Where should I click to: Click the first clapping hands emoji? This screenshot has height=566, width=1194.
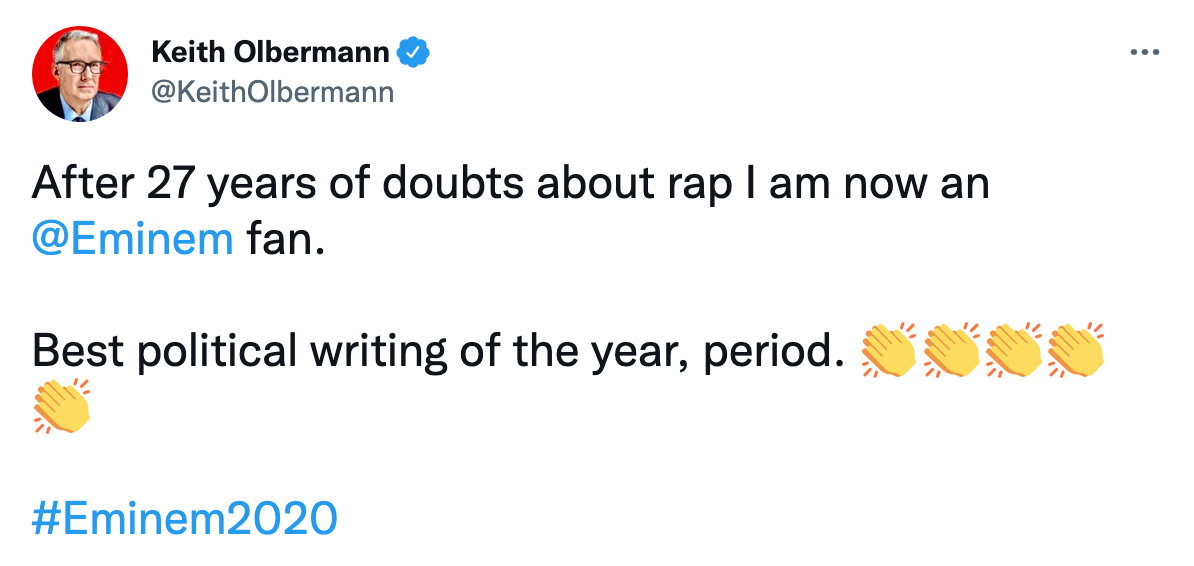point(888,350)
